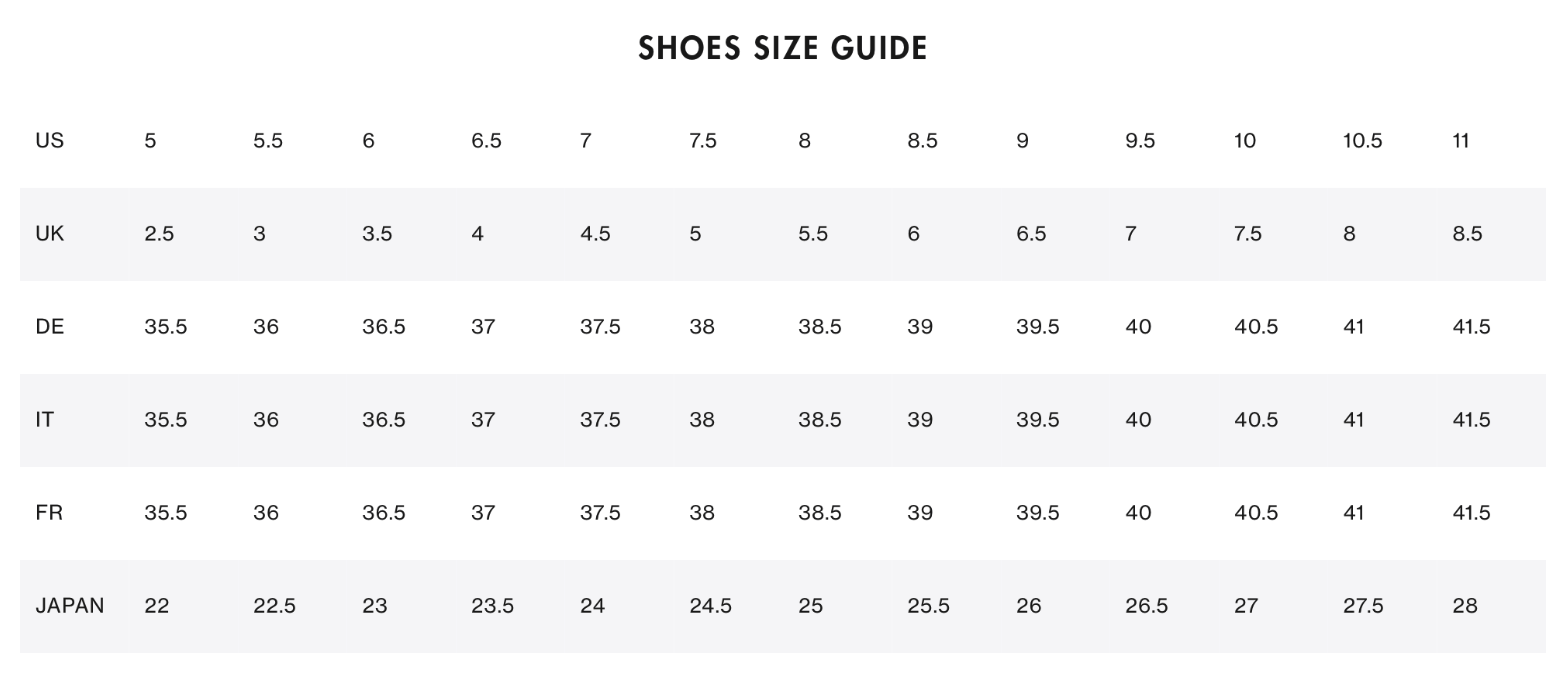Viewport: 1564px width, 680px height.
Task: Click DE size 37 cell
Action: tap(482, 327)
